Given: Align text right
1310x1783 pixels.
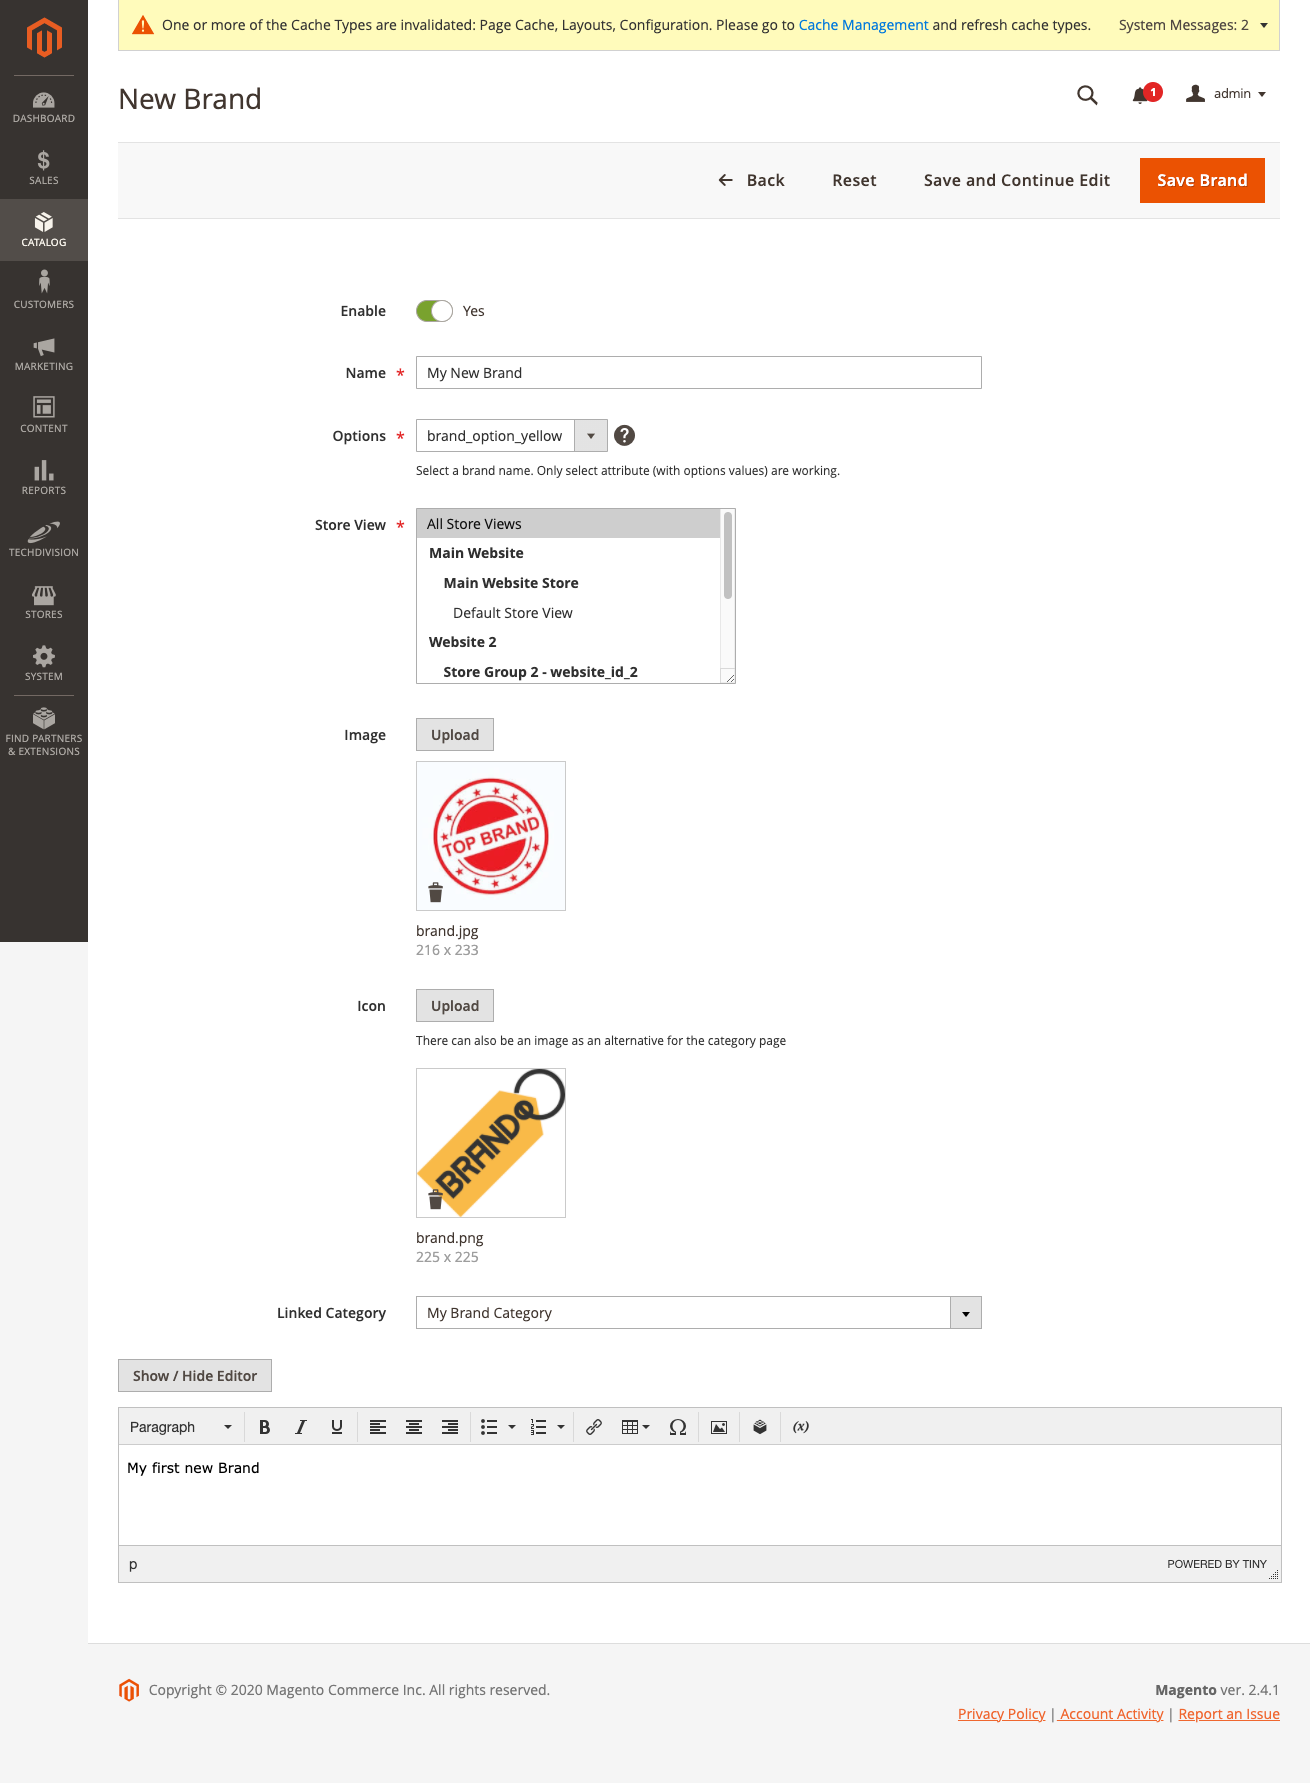Looking at the screenshot, I should pos(450,1427).
